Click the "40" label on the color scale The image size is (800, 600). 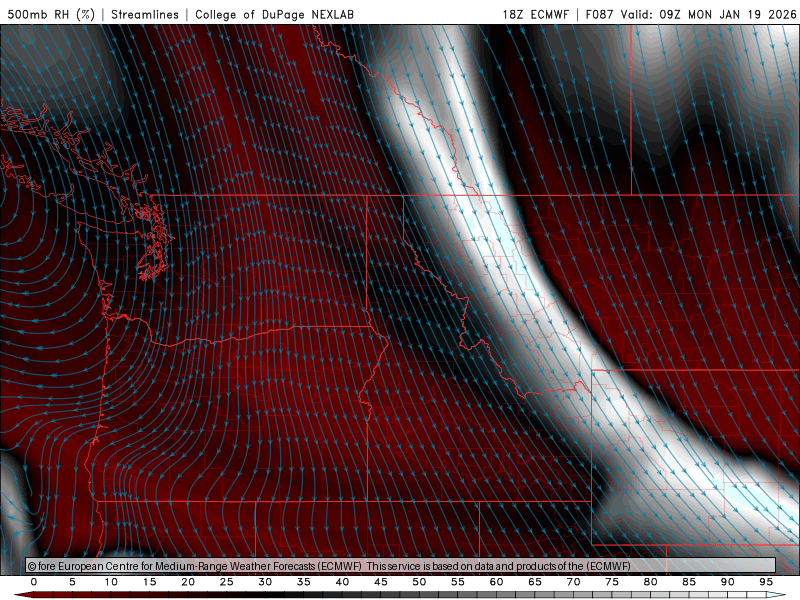pos(342,582)
